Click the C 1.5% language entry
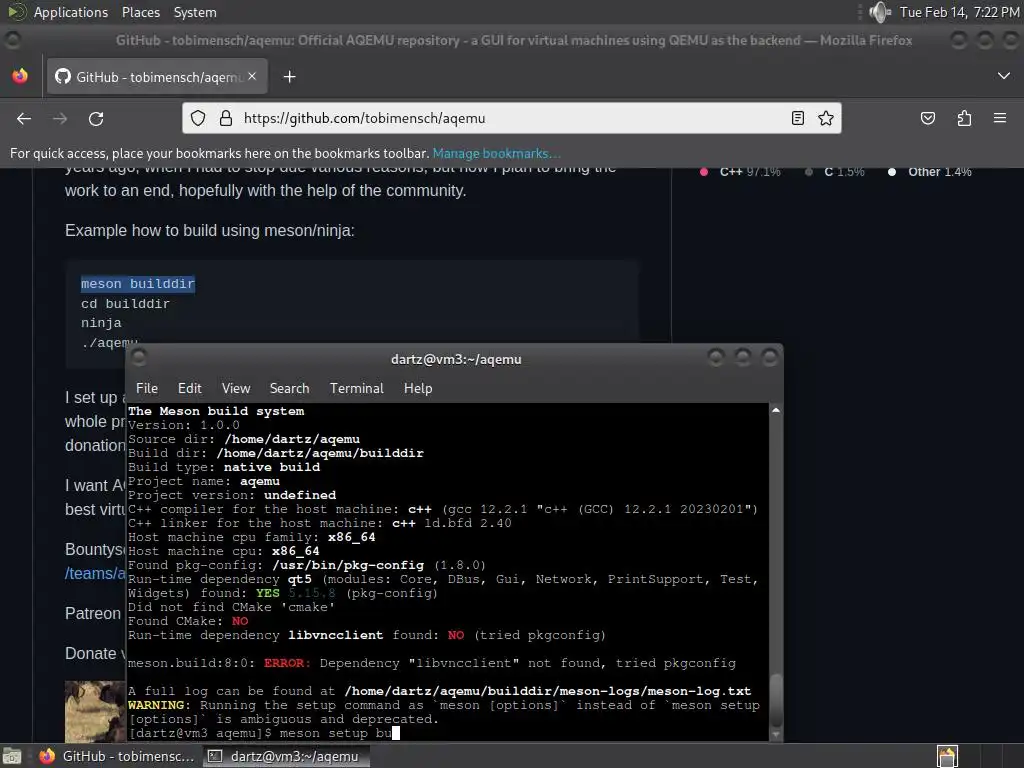The width and height of the screenshot is (1024, 768). (x=835, y=172)
